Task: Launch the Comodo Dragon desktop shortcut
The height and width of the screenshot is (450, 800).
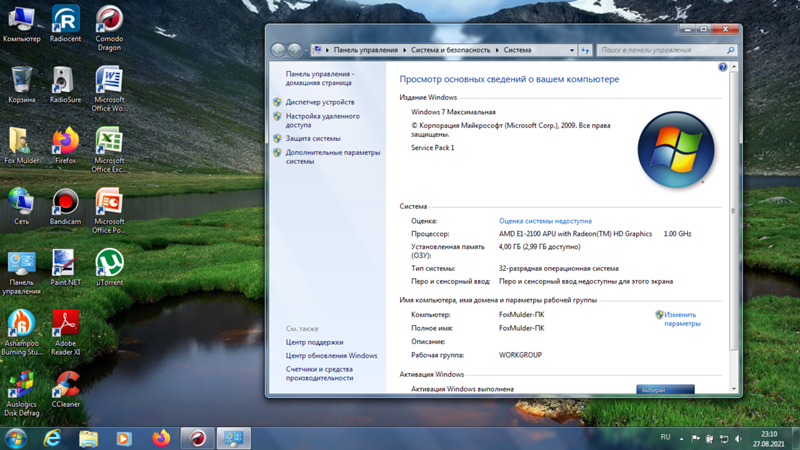Action: [109, 28]
